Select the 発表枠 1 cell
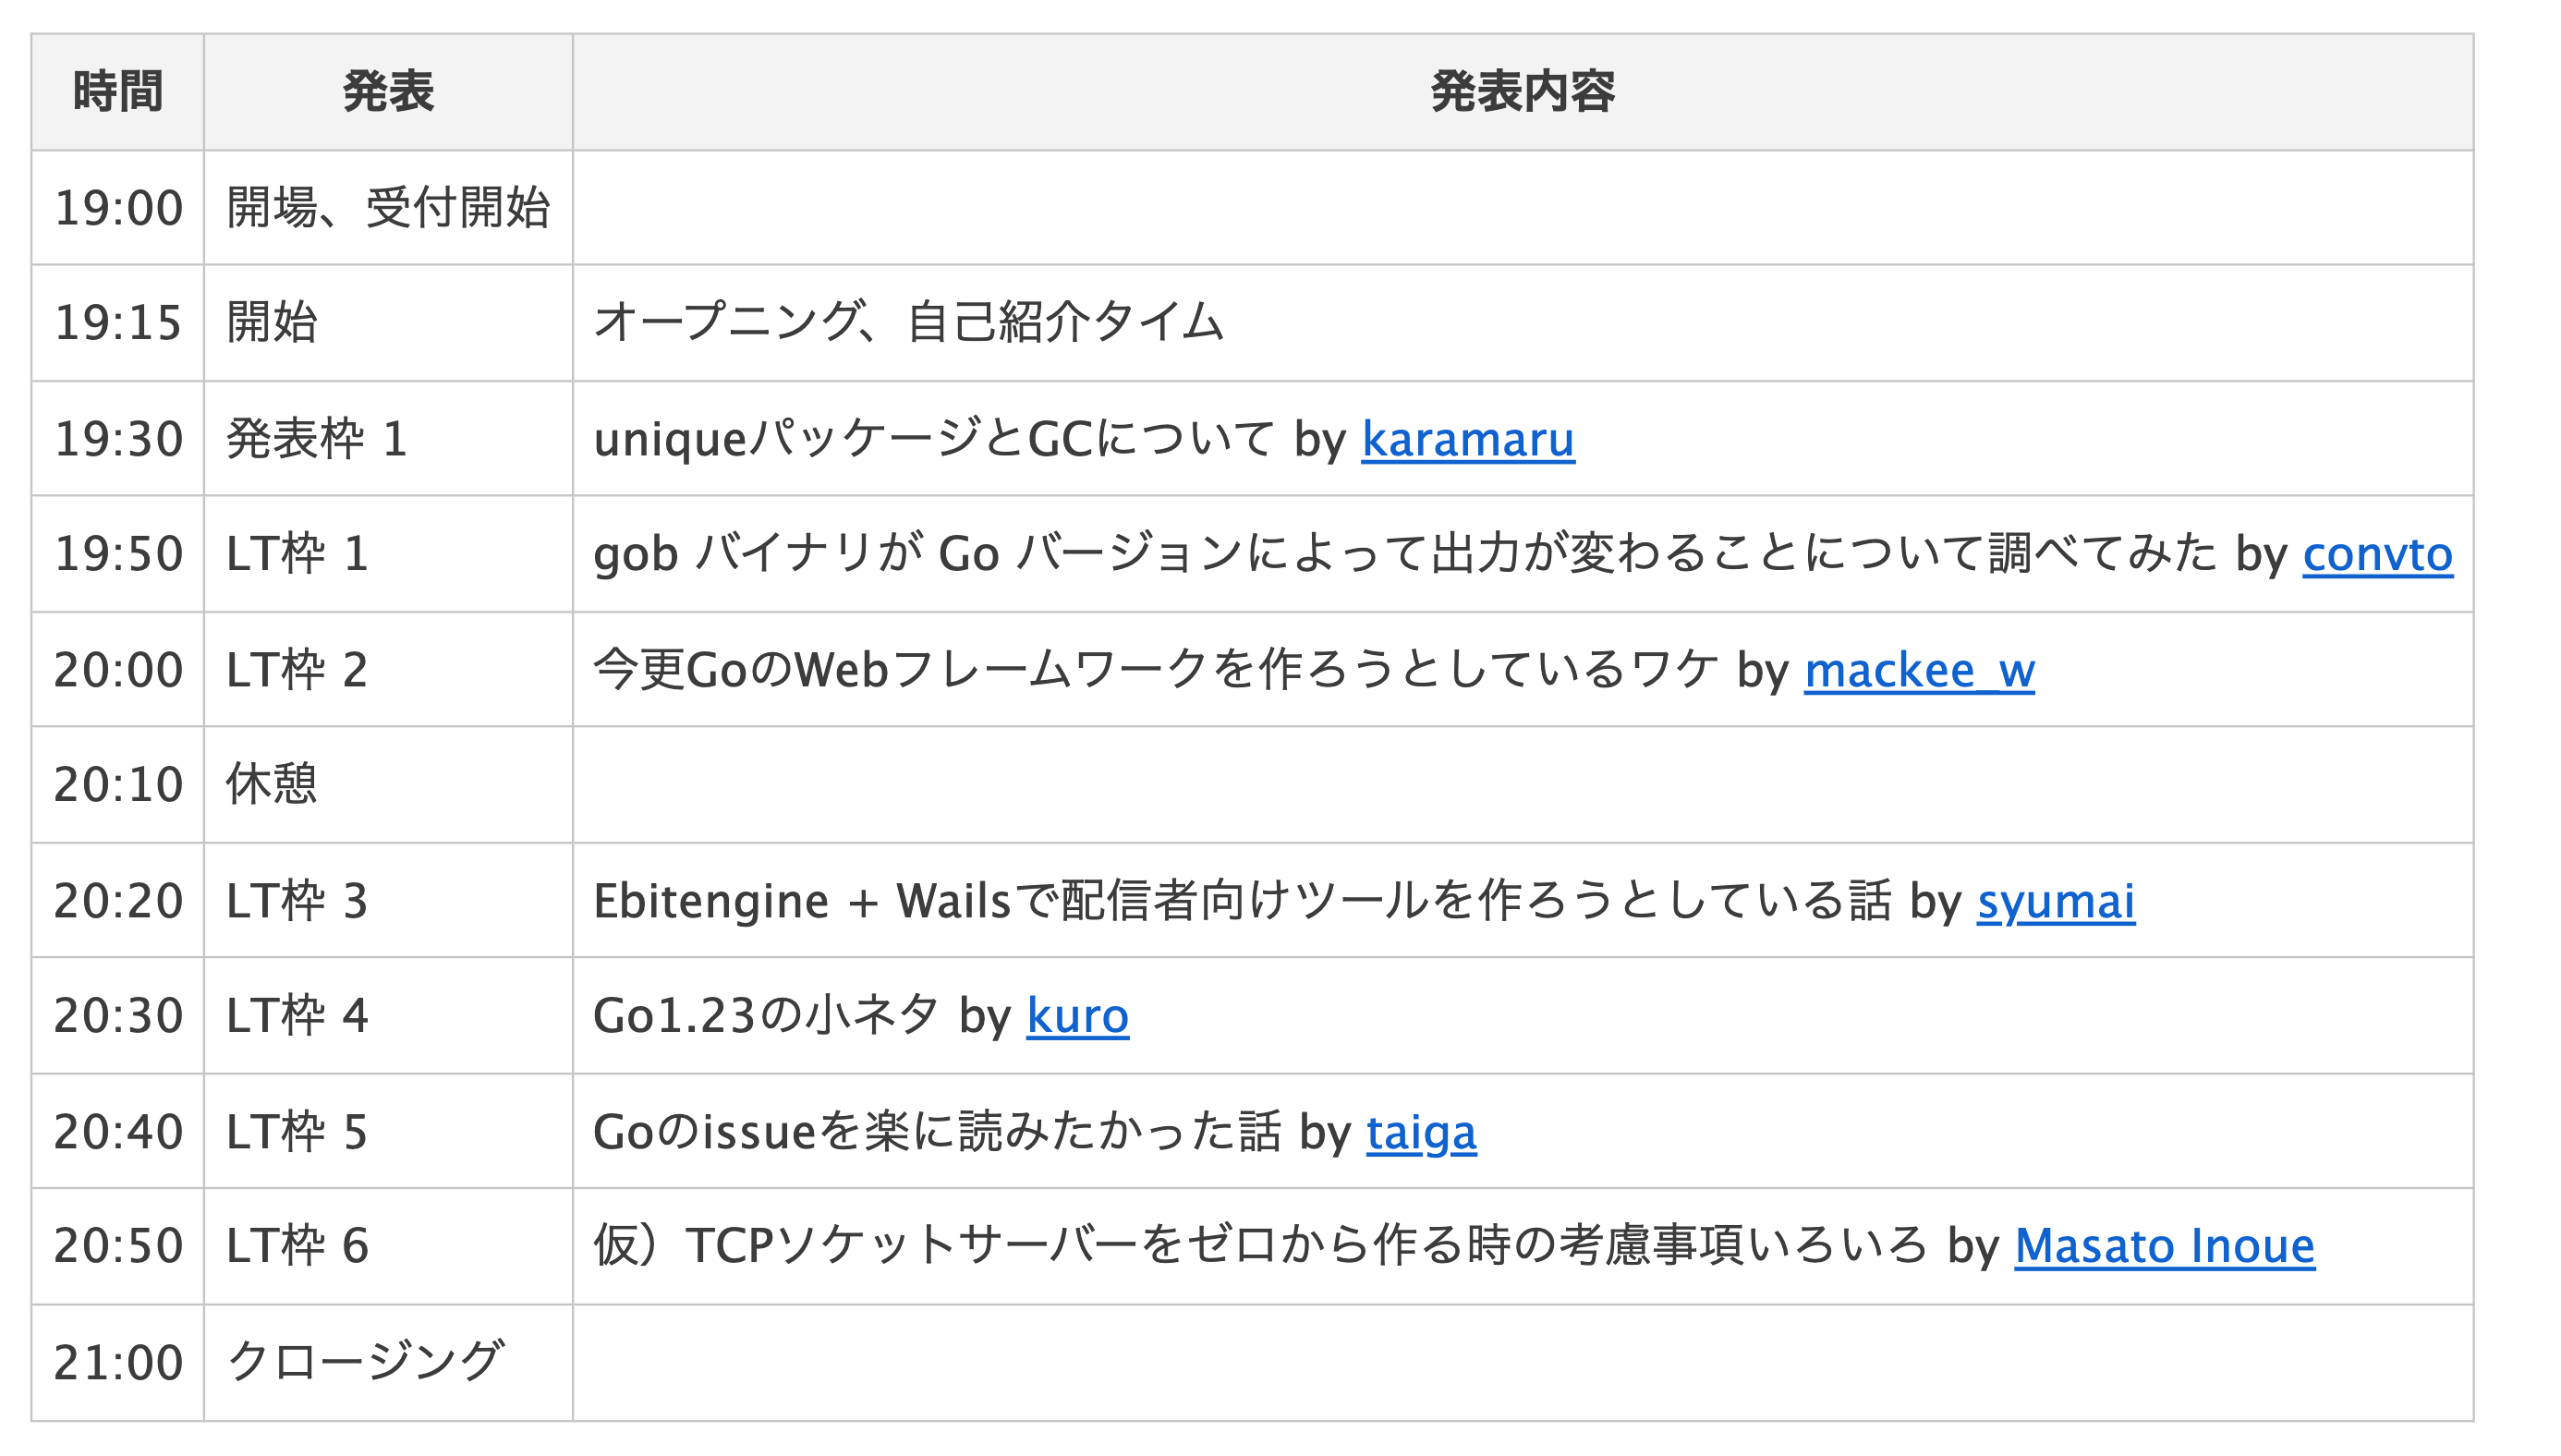 point(316,440)
